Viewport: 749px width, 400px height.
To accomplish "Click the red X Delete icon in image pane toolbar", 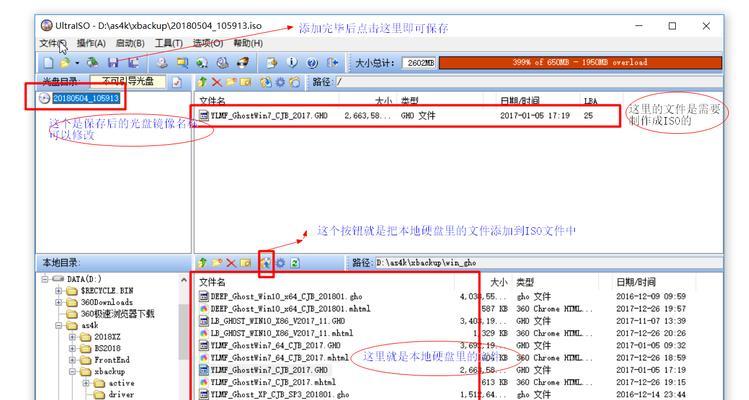I will [x=216, y=82].
